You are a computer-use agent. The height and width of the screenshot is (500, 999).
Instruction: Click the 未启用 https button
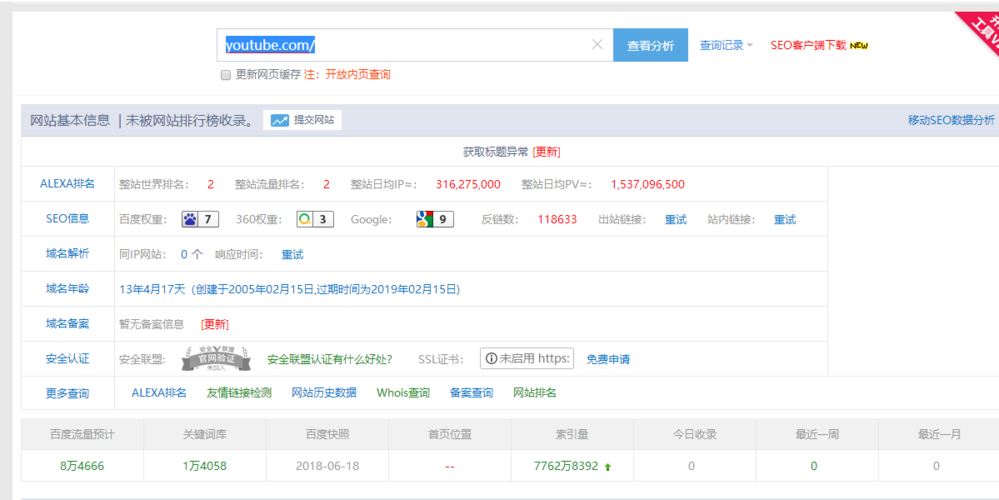point(527,359)
